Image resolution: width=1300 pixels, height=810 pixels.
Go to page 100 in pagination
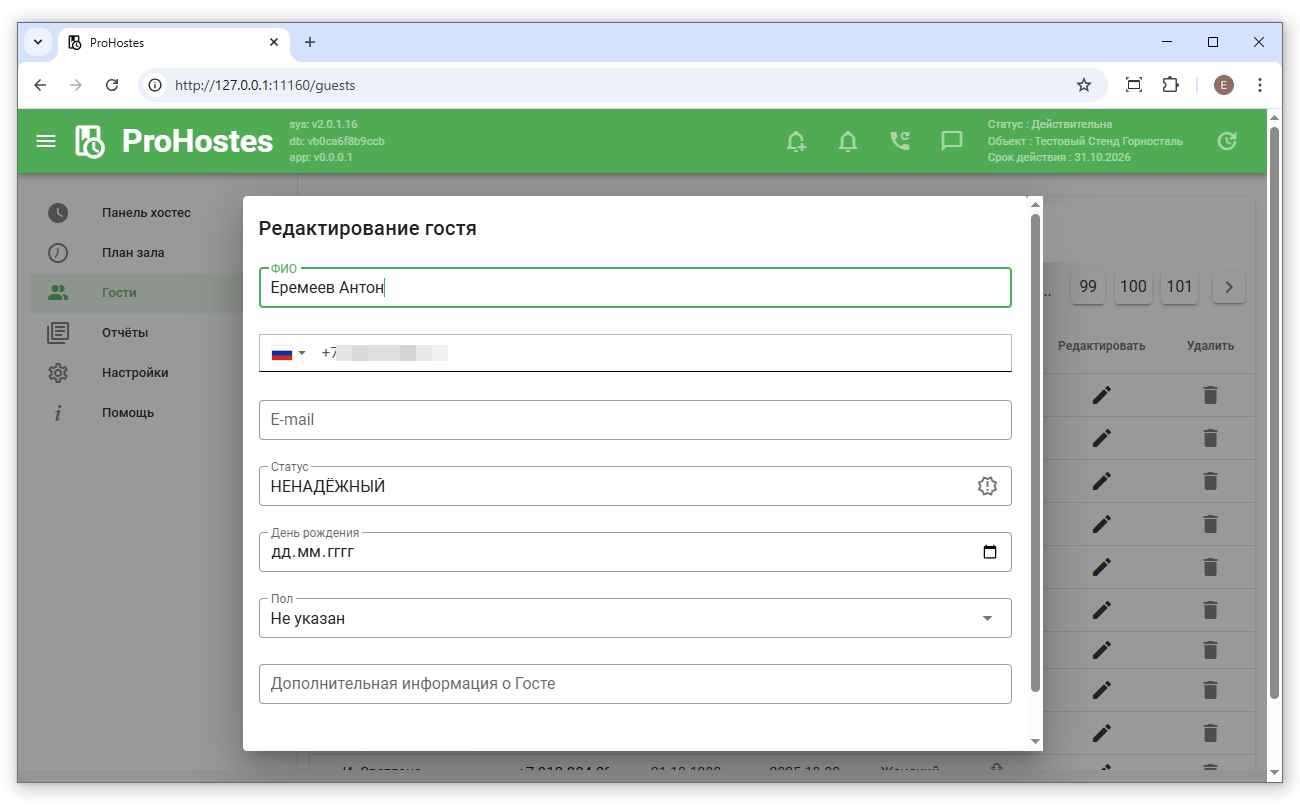click(x=1133, y=287)
